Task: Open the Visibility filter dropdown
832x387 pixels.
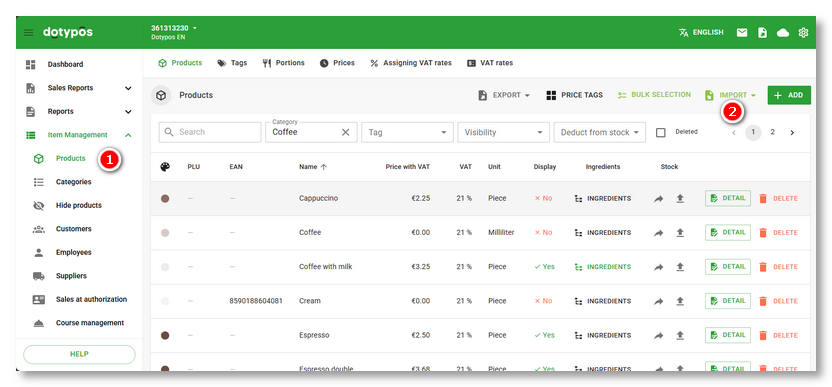Action: coord(504,132)
